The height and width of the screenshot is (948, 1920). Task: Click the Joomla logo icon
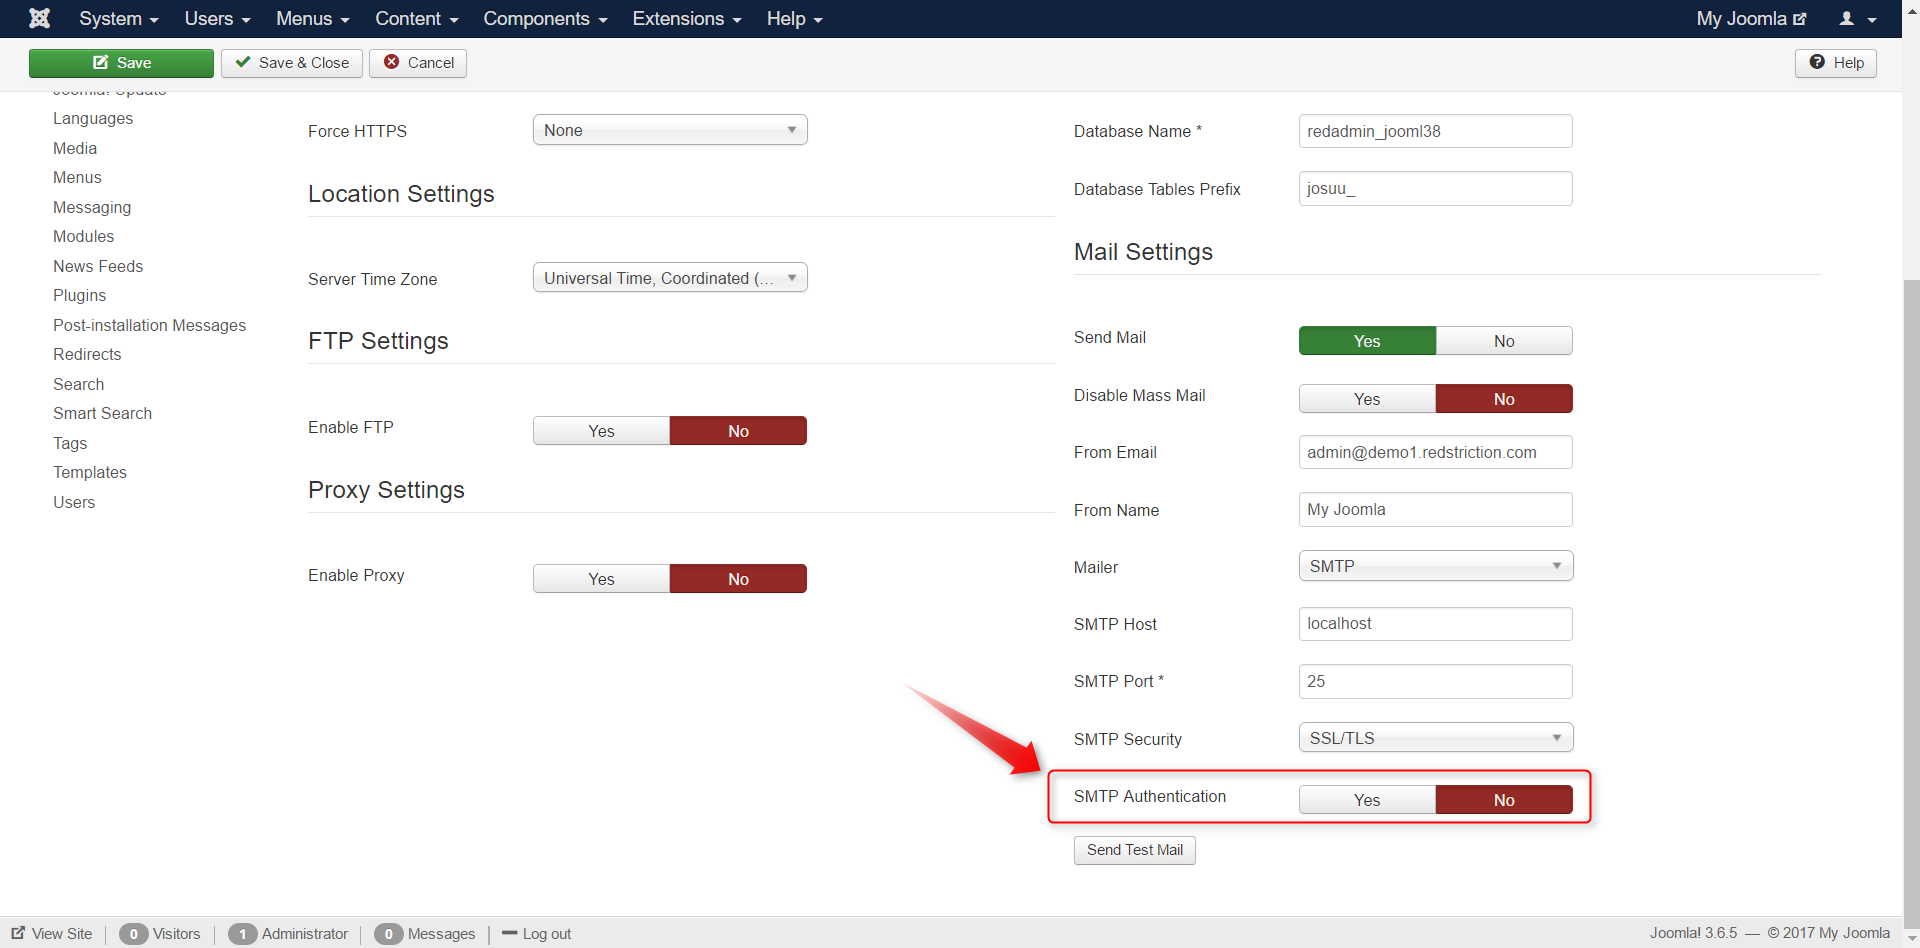pos(39,18)
